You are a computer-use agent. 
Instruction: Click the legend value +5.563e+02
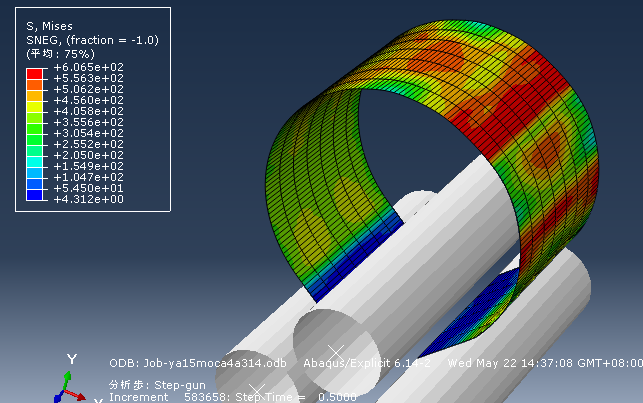(x=89, y=78)
